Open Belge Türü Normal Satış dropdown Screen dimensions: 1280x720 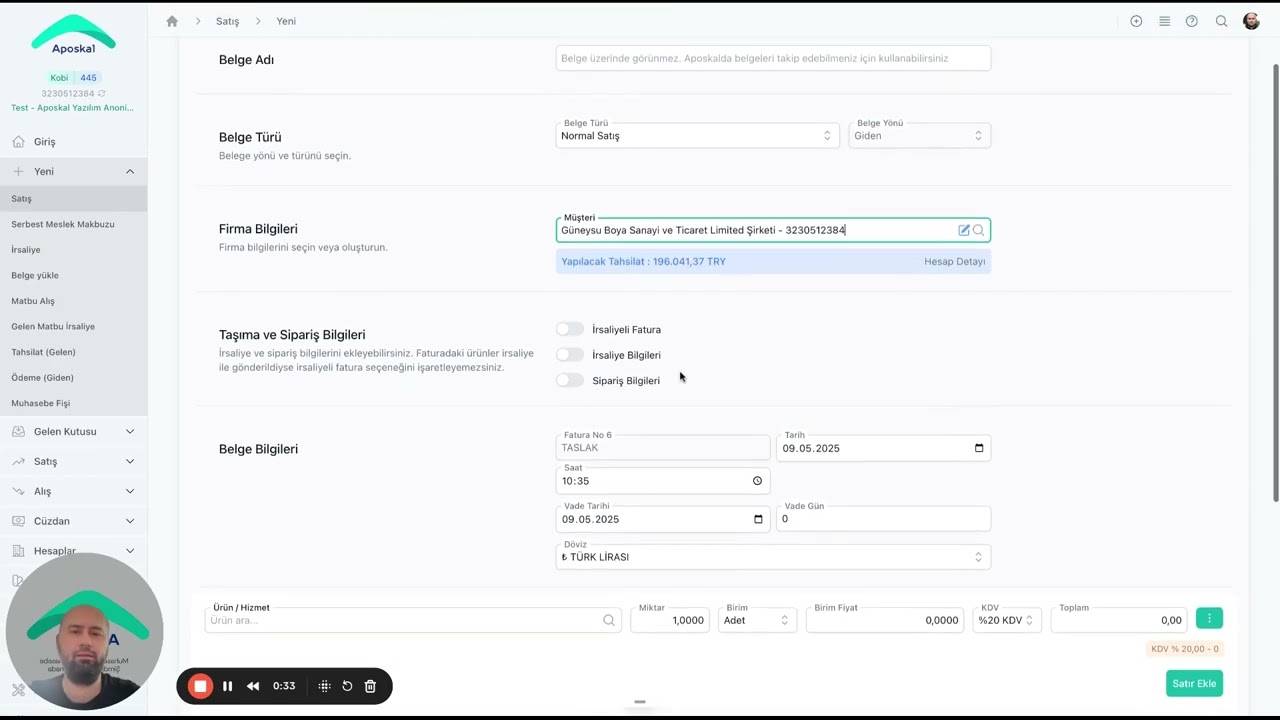(x=697, y=136)
